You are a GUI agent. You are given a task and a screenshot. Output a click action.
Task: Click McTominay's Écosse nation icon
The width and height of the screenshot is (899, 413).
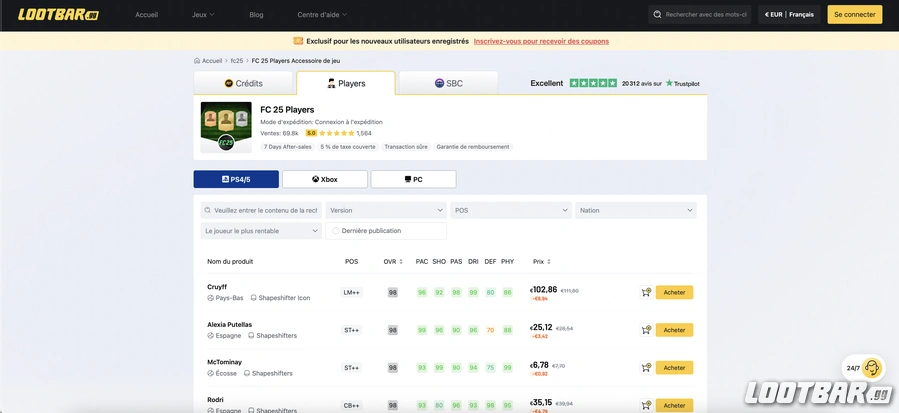click(210, 373)
